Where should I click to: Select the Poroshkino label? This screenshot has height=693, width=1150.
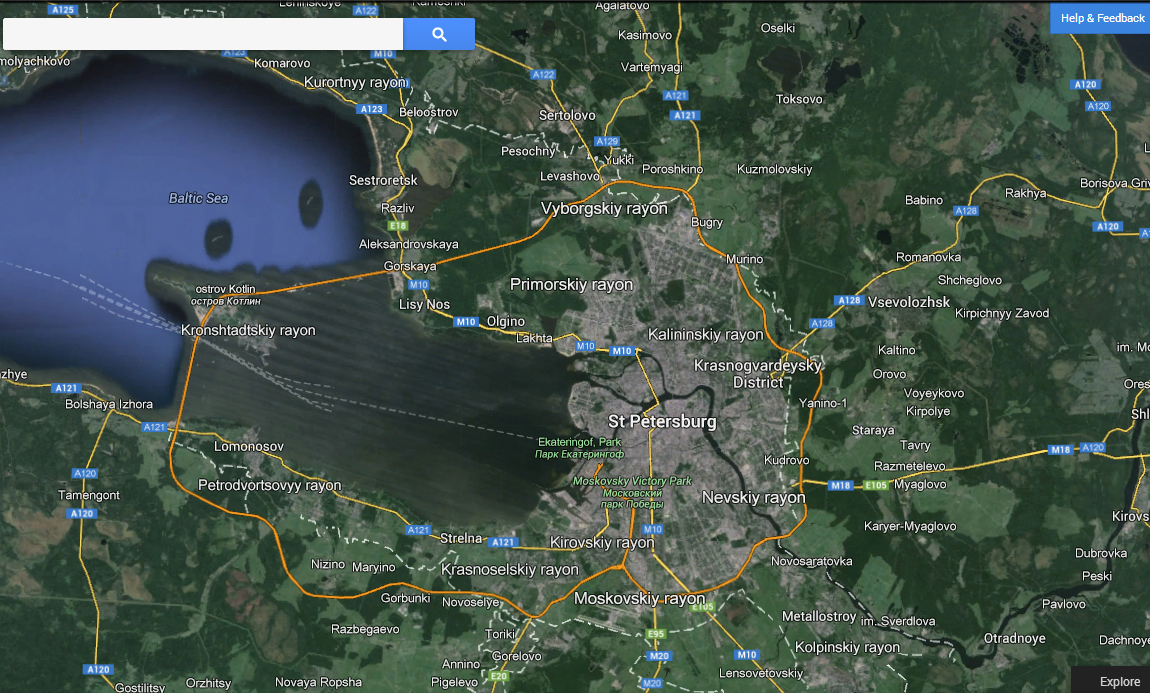[x=673, y=169]
